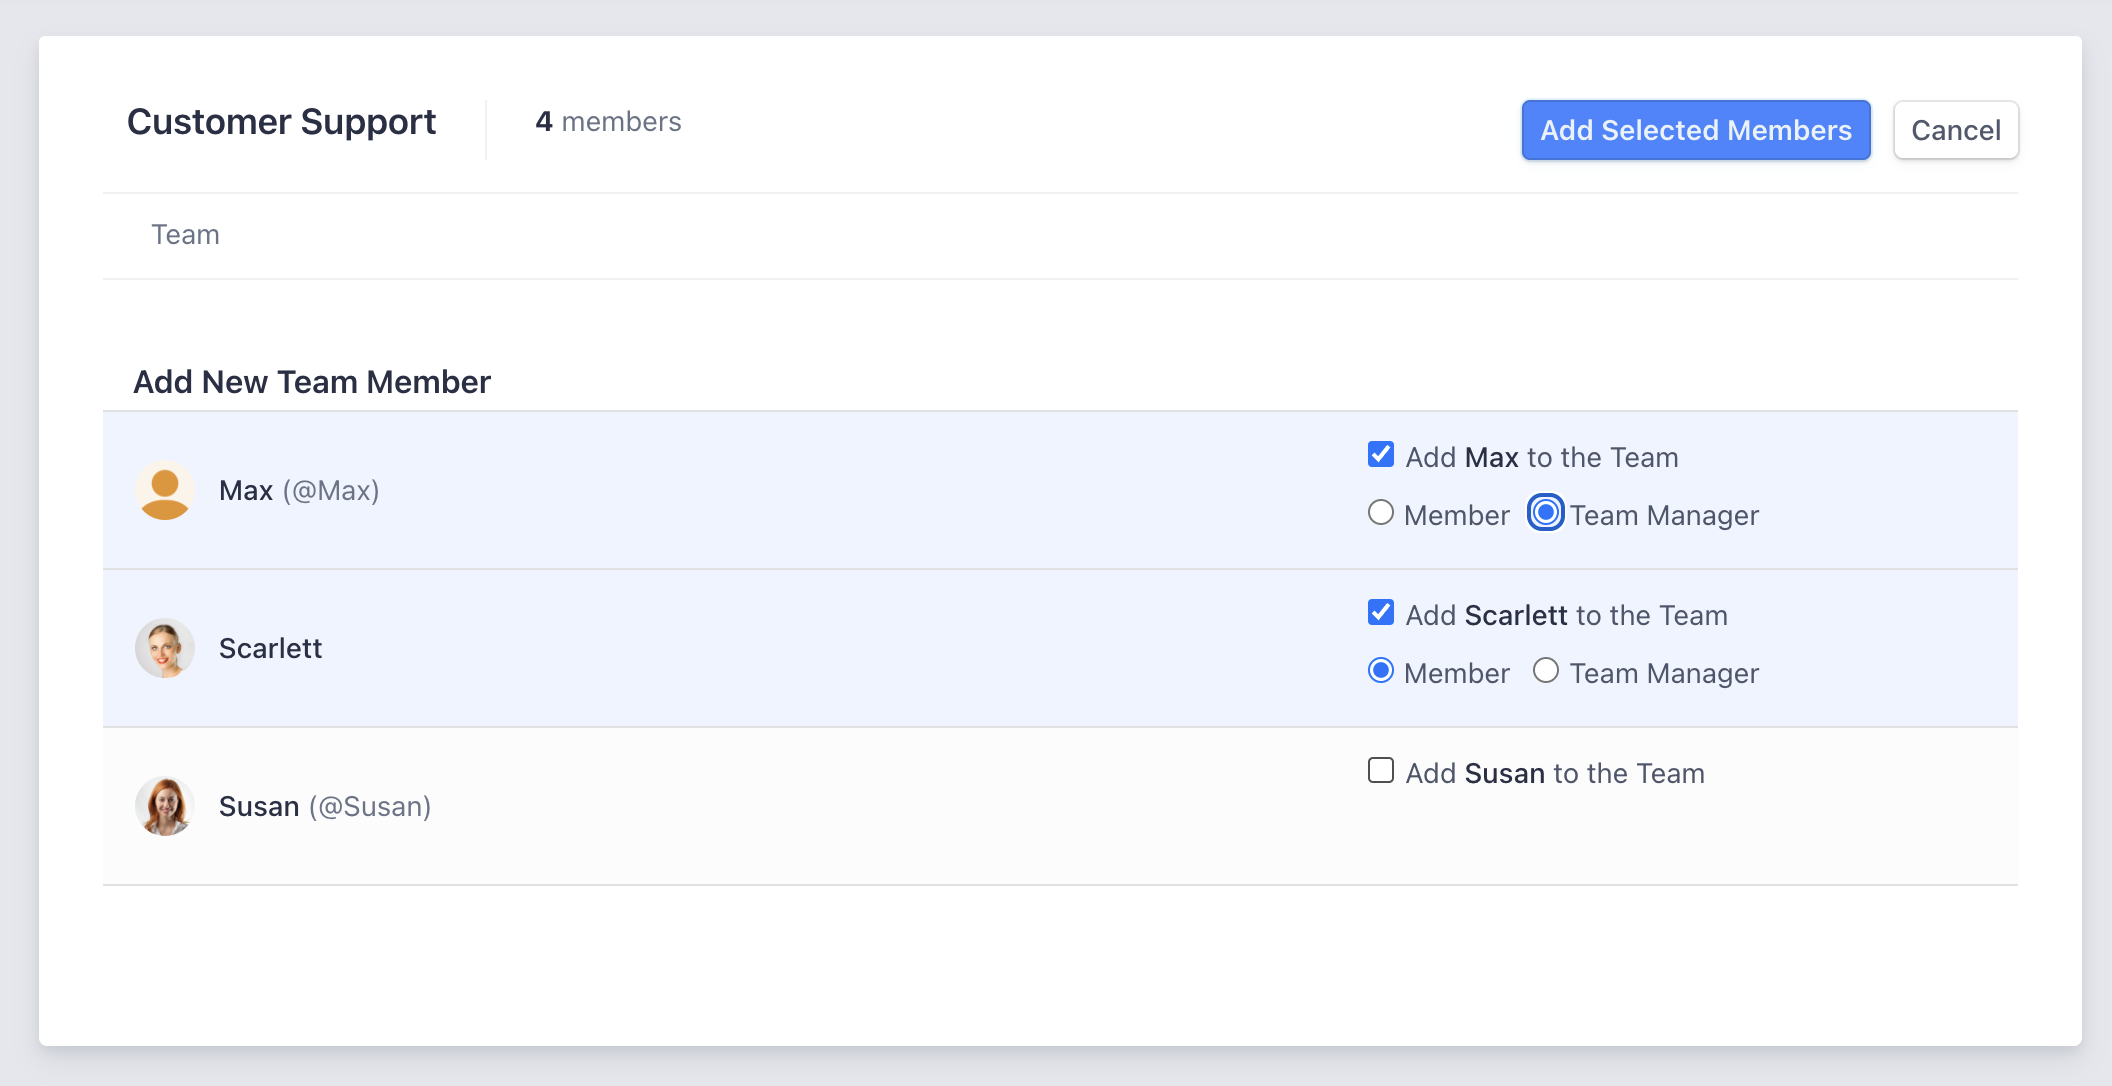Open the Team tab
This screenshot has height=1086, width=2112.
pos(185,235)
